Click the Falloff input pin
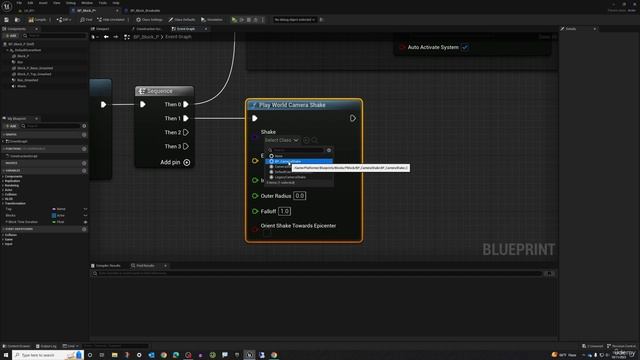The width and height of the screenshot is (640, 360). 255,211
